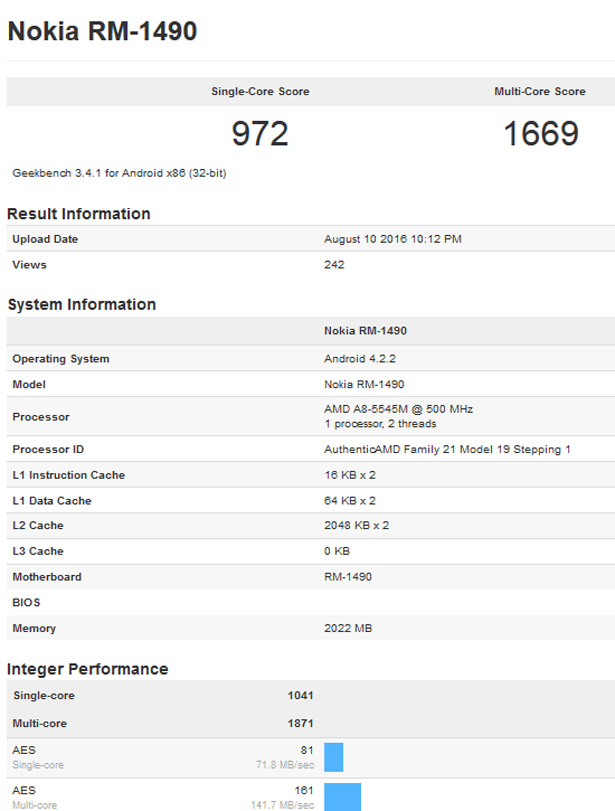Image resolution: width=615 pixels, height=811 pixels.
Task: Click the Upload Date label
Action: click(45, 239)
